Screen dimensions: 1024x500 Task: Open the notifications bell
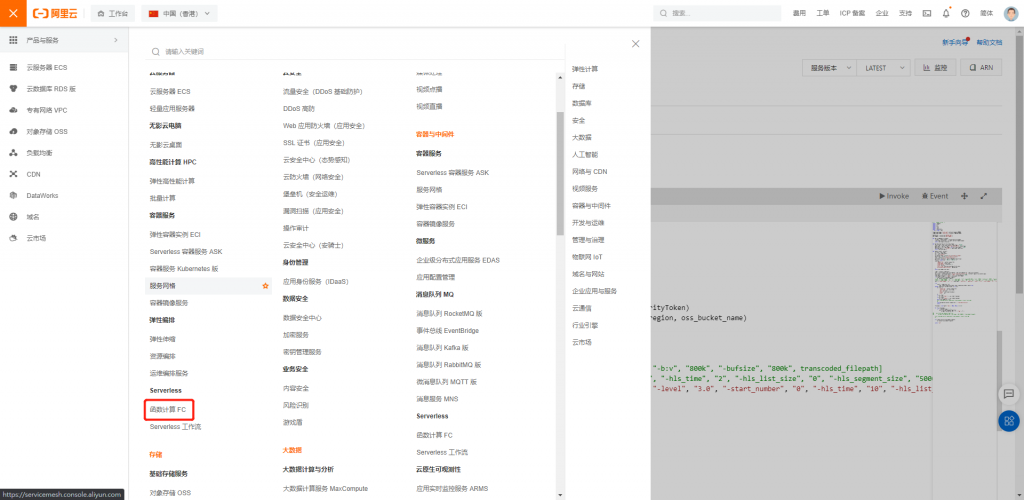(946, 13)
